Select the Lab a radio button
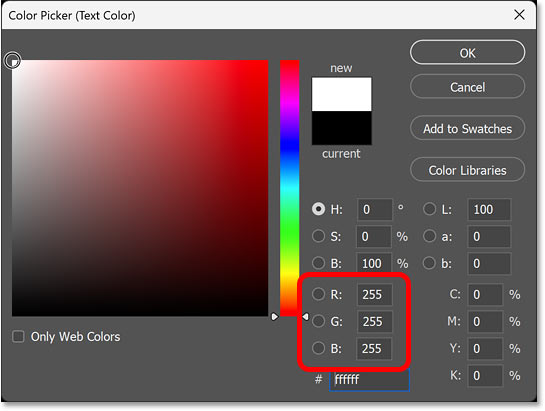545x411 pixels. pos(429,236)
